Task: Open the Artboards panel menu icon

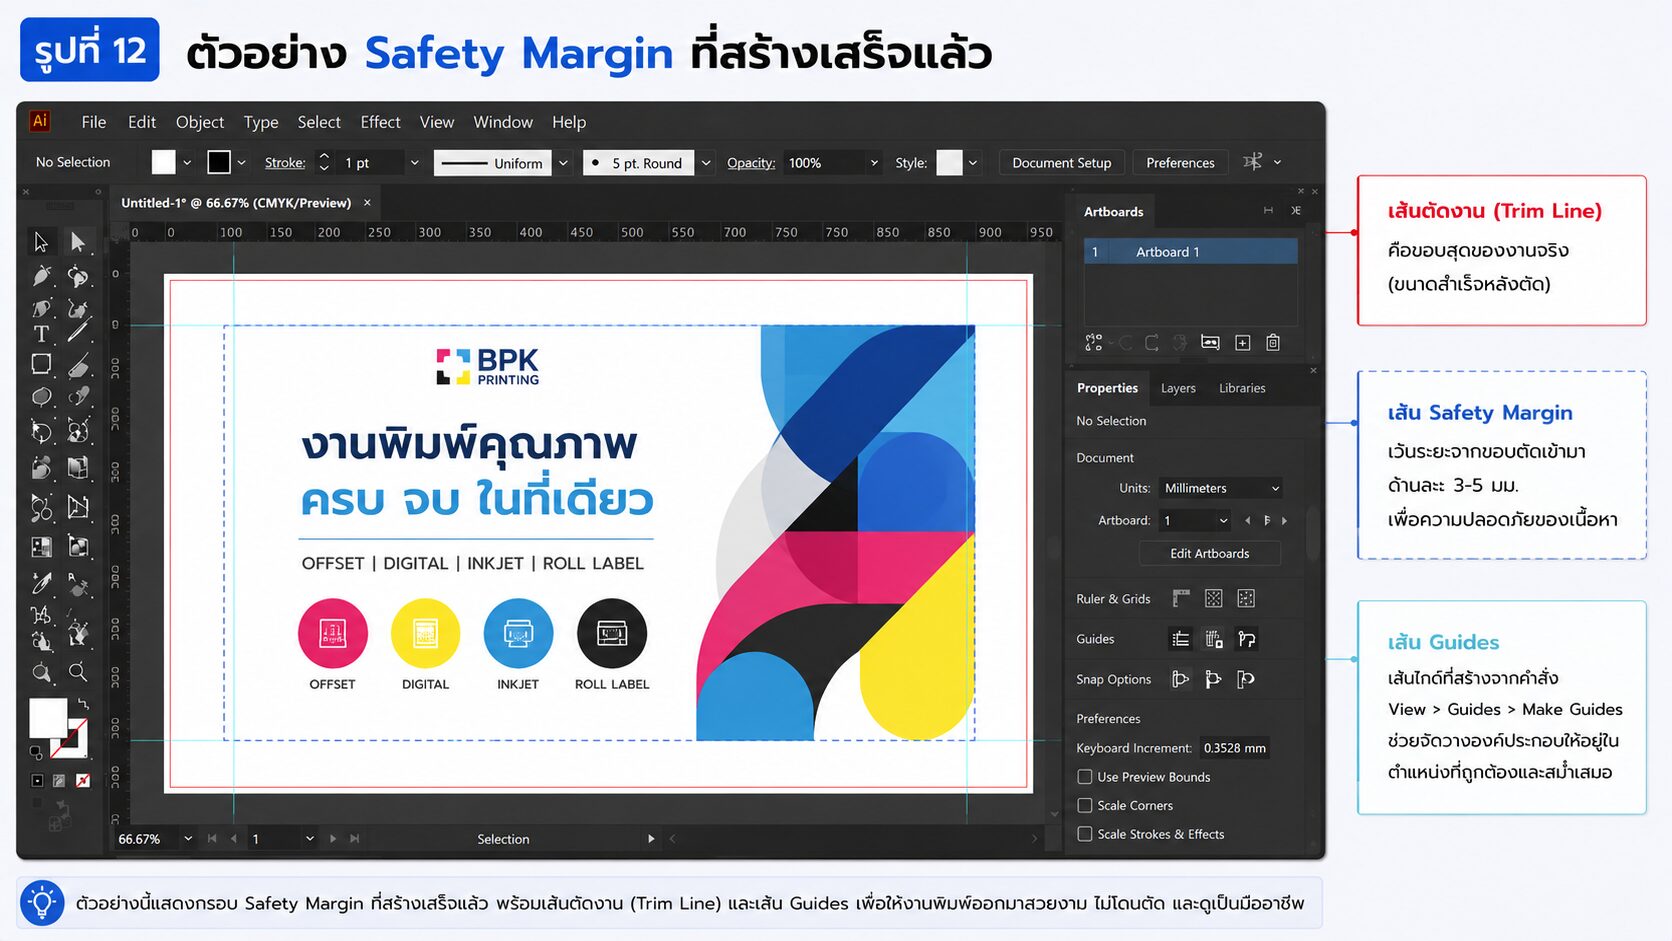Action: (x=1296, y=211)
